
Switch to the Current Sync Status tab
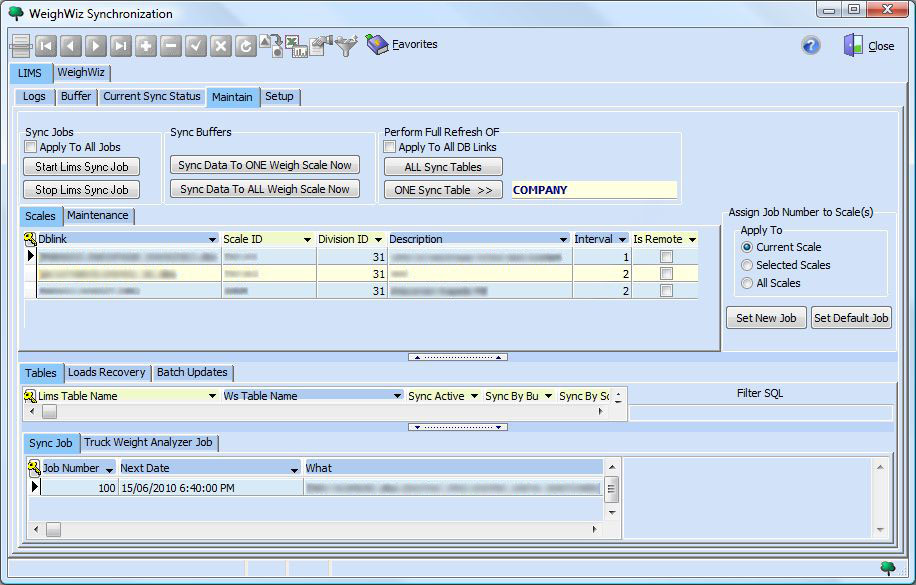152,97
